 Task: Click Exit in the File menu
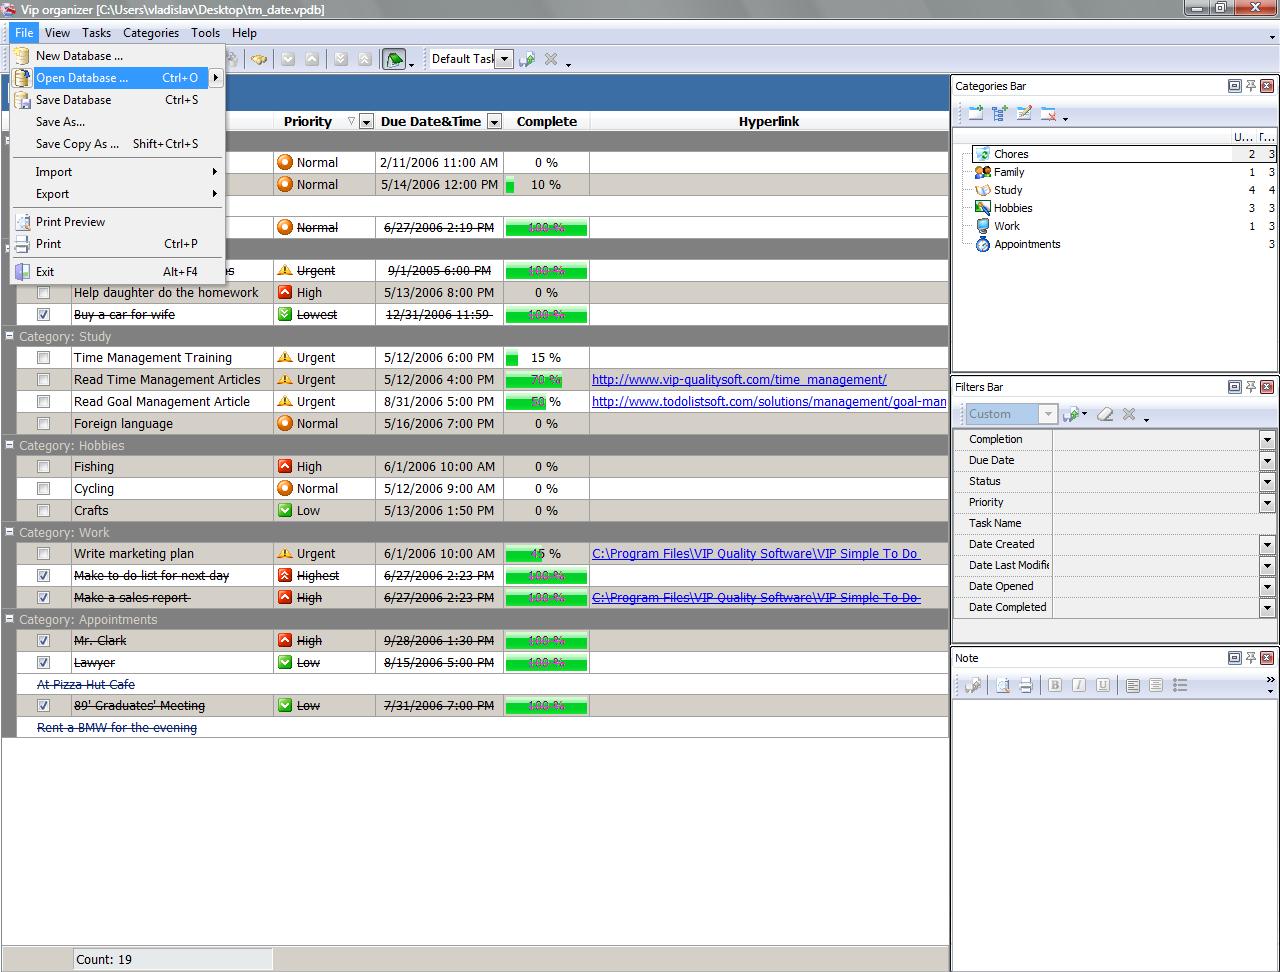tap(44, 271)
